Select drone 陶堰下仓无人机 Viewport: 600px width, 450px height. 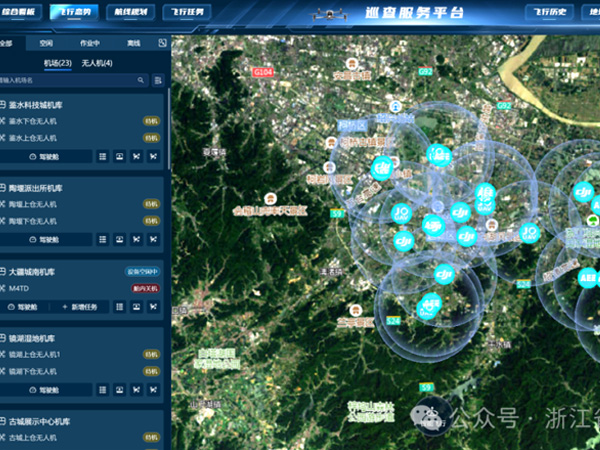pyautogui.click(x=33, y=221)
